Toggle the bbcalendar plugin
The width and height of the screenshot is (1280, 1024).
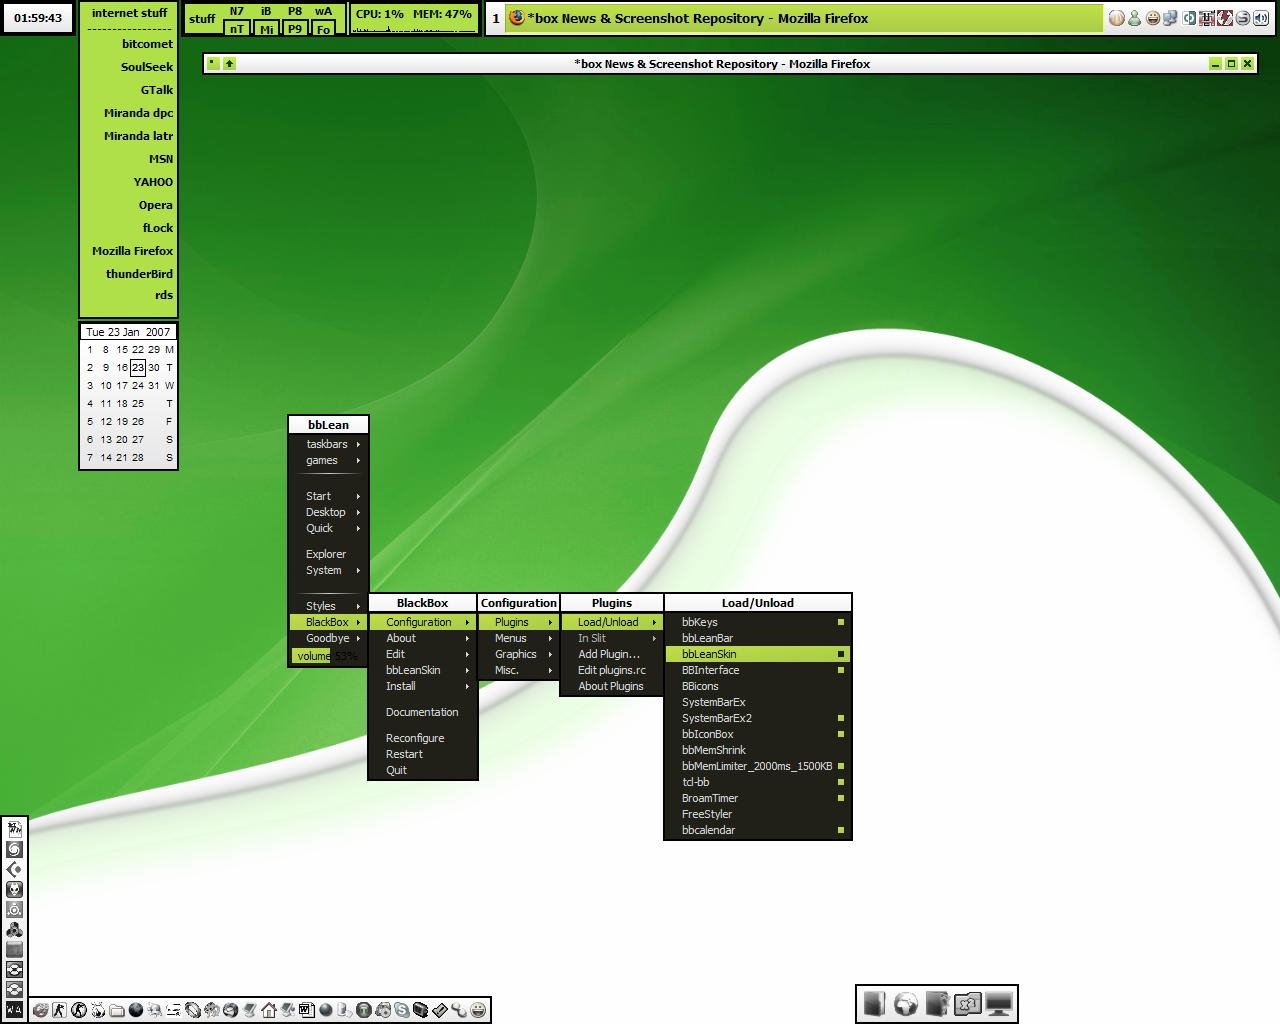(x=758, y=830)
